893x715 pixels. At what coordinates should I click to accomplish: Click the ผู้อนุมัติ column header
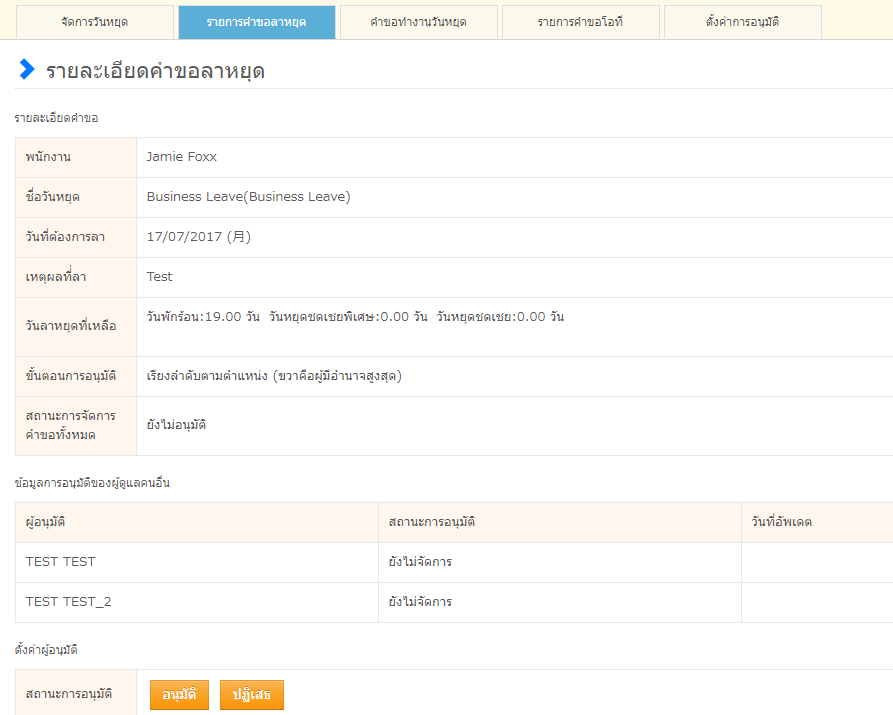click(x=45, y=522)
